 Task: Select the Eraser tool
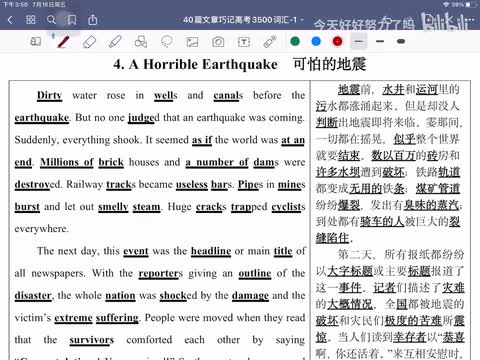[89, 42]
